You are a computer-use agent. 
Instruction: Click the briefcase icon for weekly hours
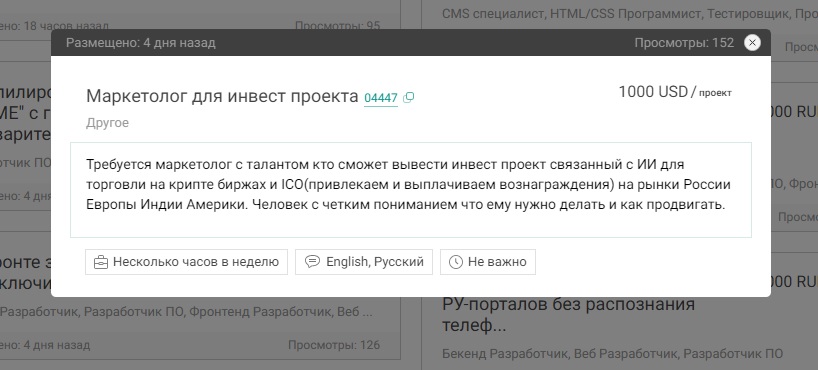coord(100,262)
